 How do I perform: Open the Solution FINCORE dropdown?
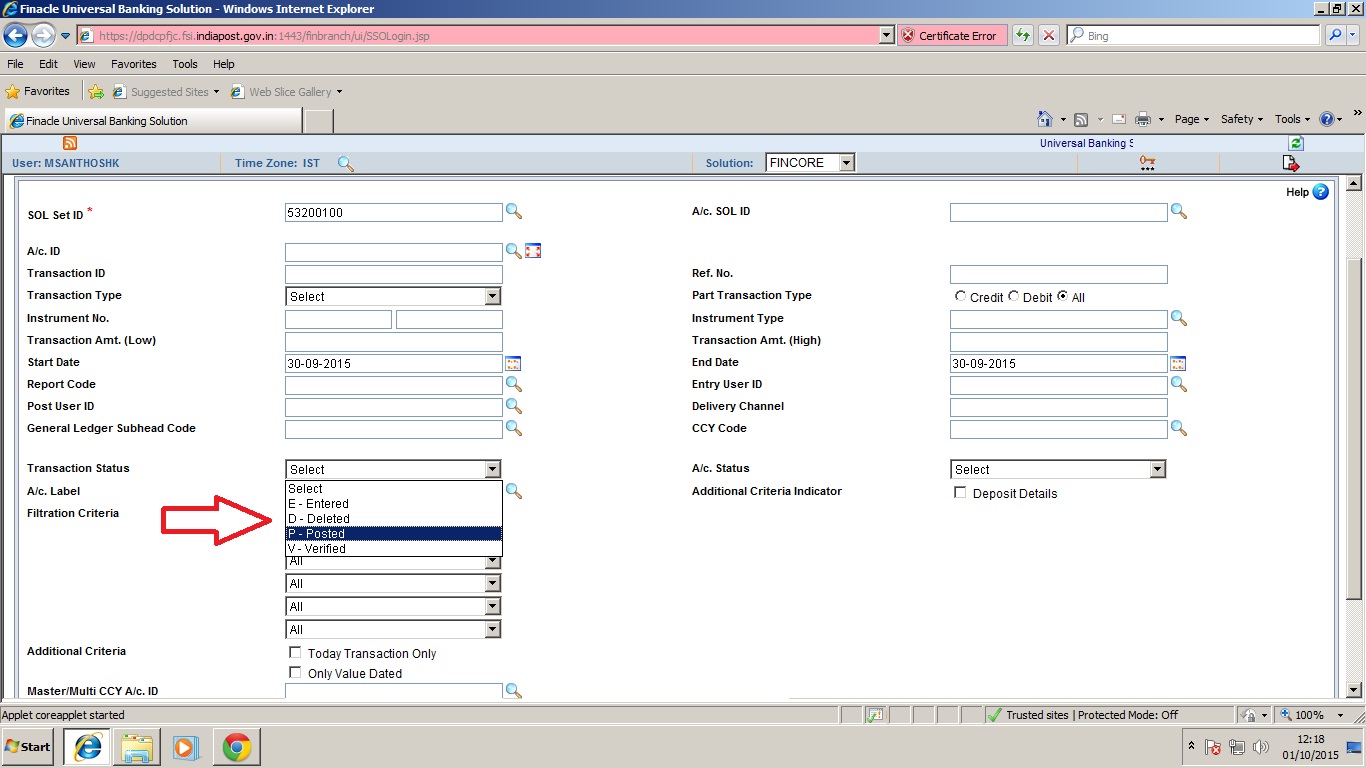[x=843, y=162]
